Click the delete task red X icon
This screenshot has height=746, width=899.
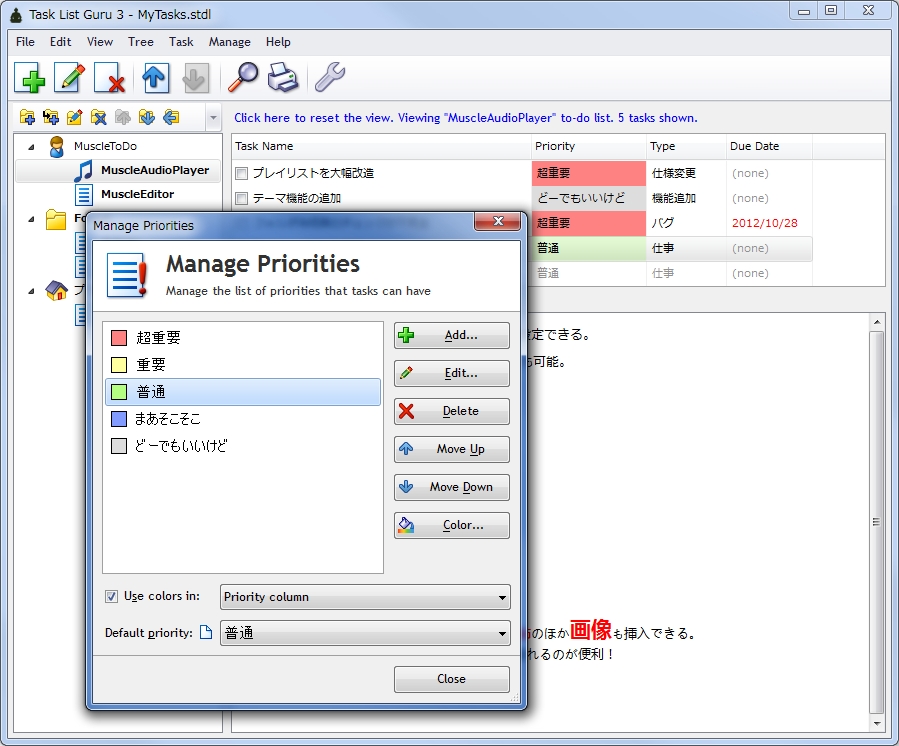click(110, 77)
